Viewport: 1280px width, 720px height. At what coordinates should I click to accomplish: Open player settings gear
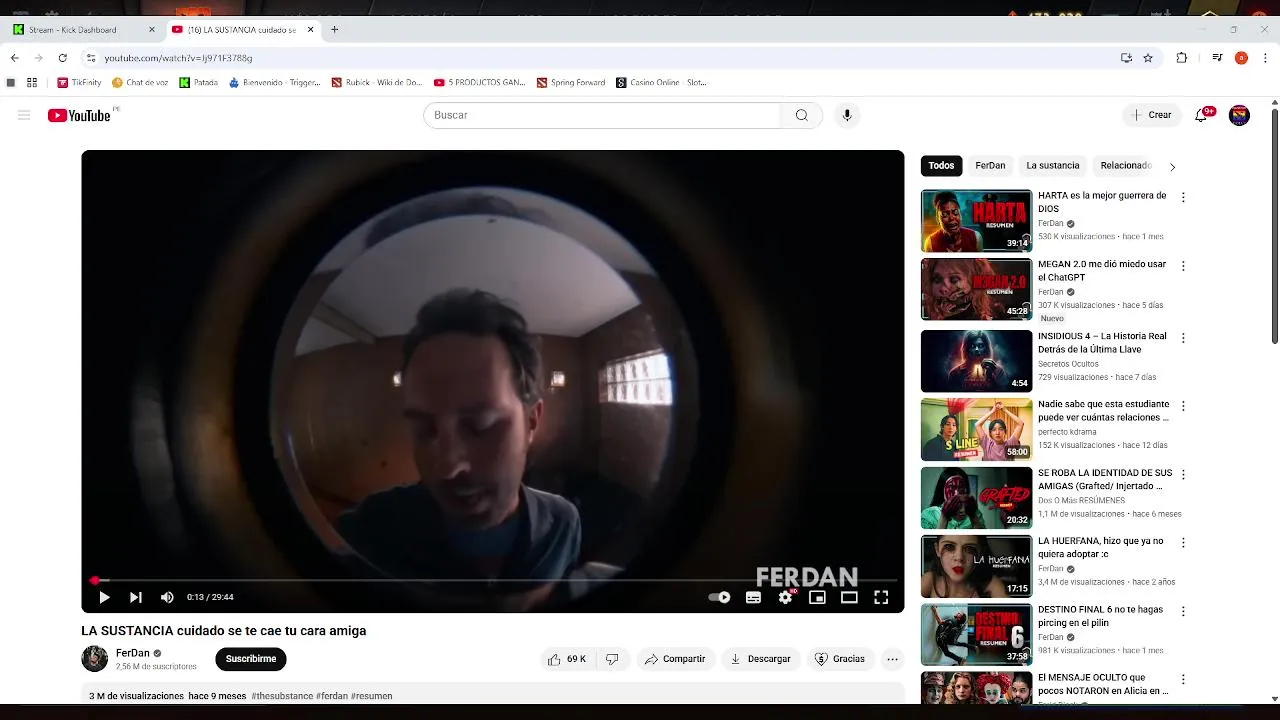tap(786, 597)
